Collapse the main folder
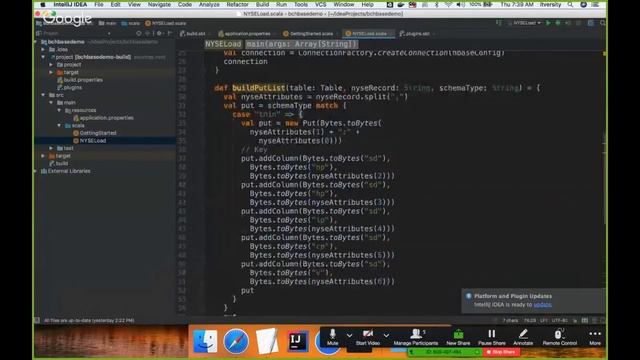 click(51, 102)
